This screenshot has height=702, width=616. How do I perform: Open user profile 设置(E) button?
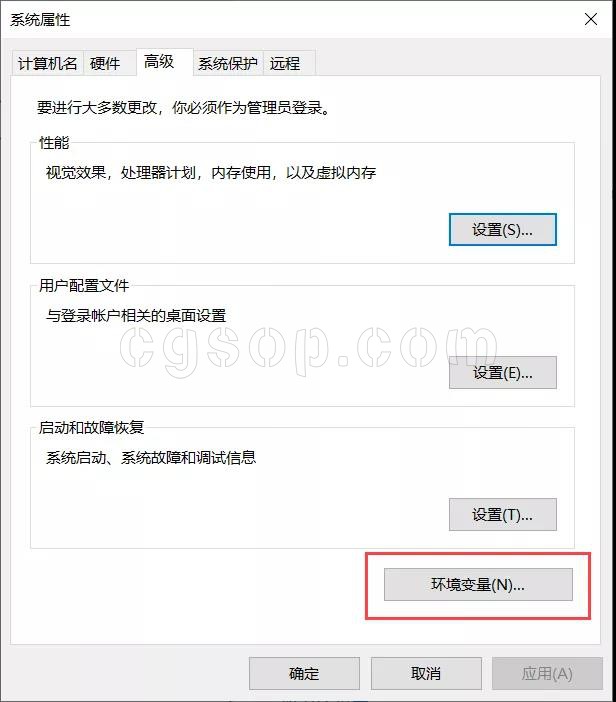tap(503, 372)
